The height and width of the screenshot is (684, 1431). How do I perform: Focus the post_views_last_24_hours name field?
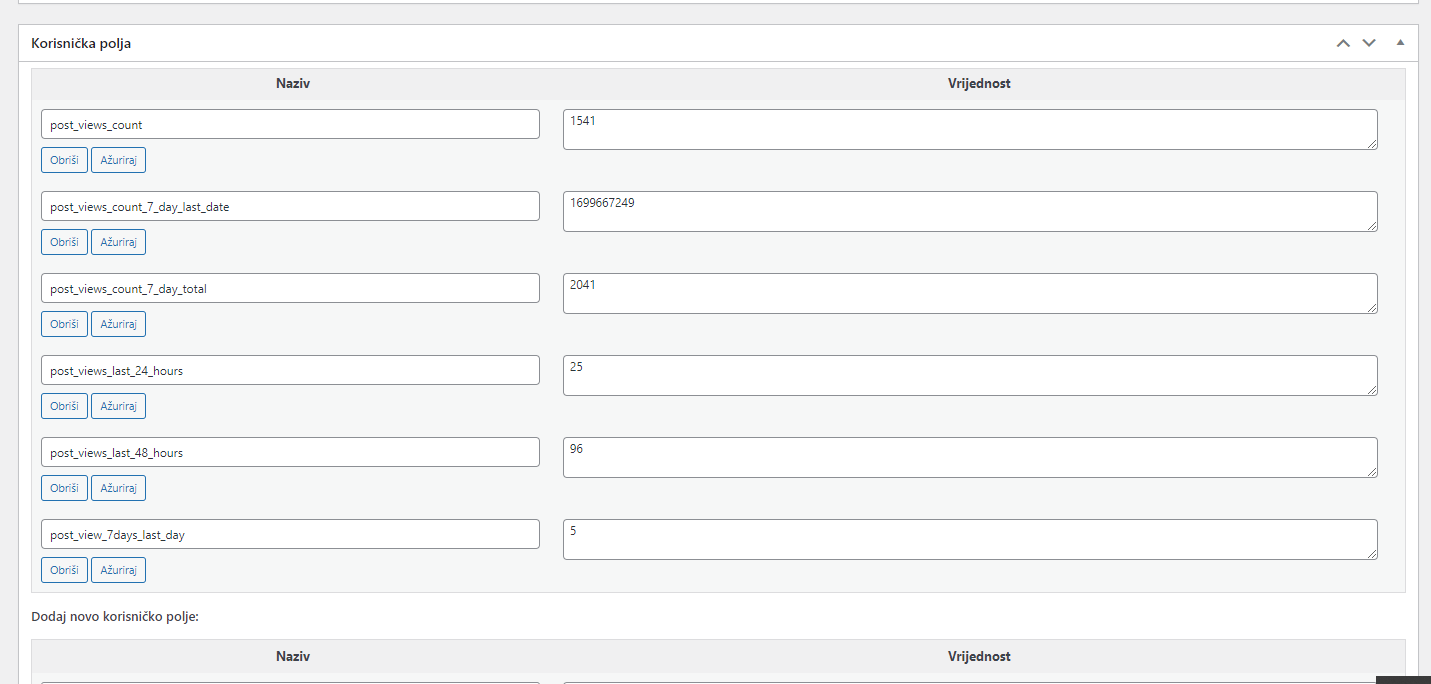(x=290, y=371)
